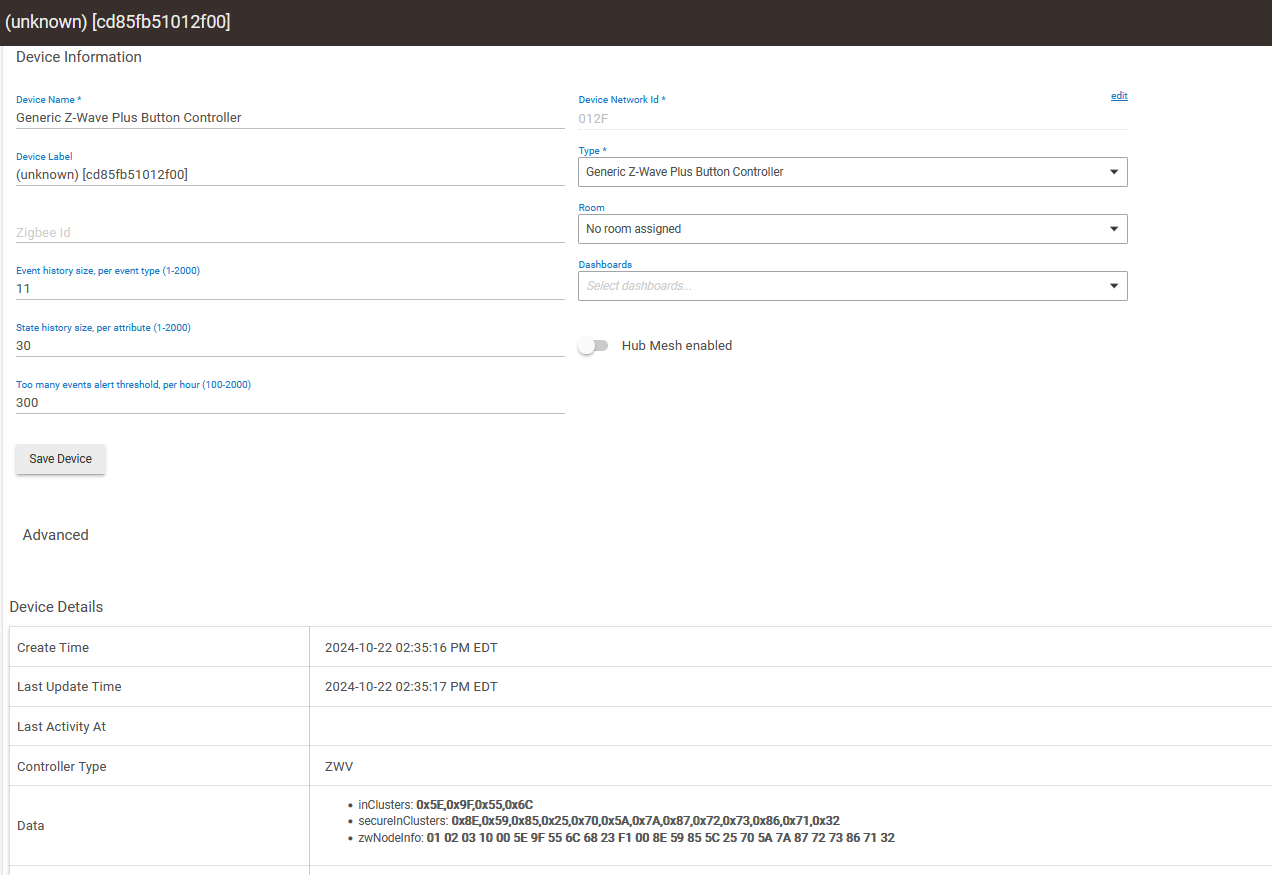Click the Too many events alert threshold field
This screenshot has width=1272, height=875.
click(x=290, y=402)
